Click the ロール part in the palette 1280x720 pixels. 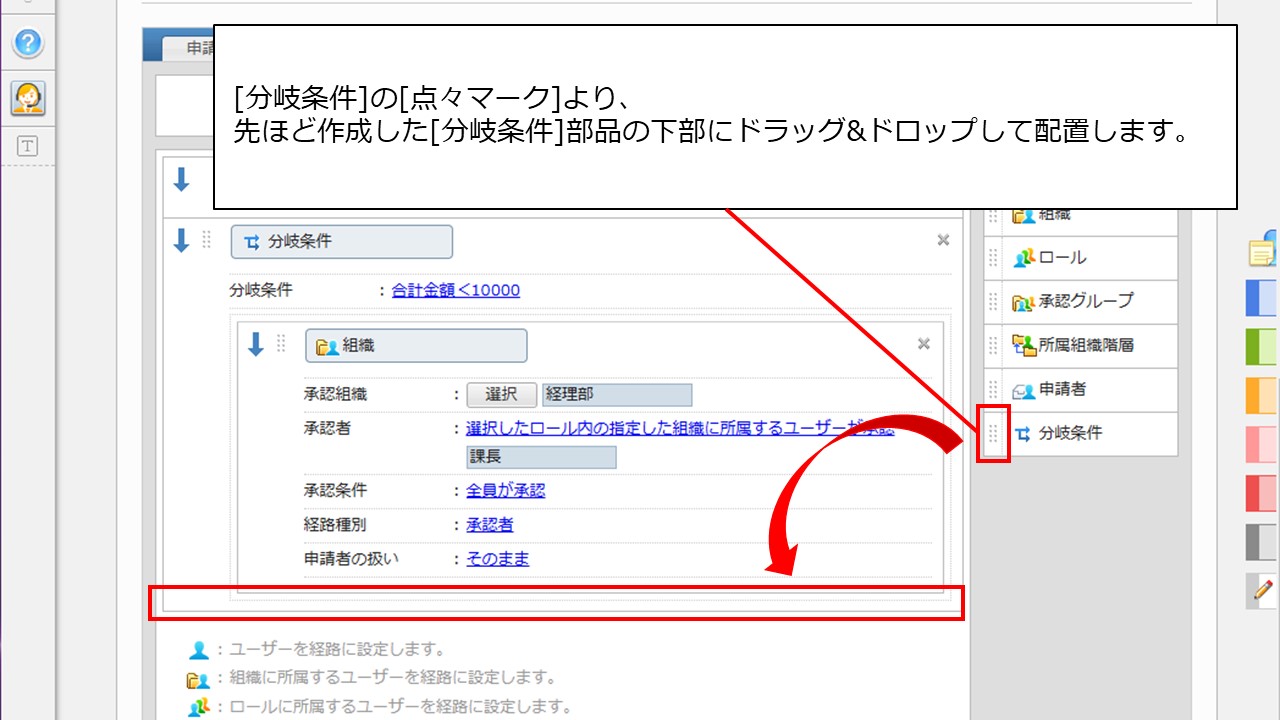pos(1062,258)
